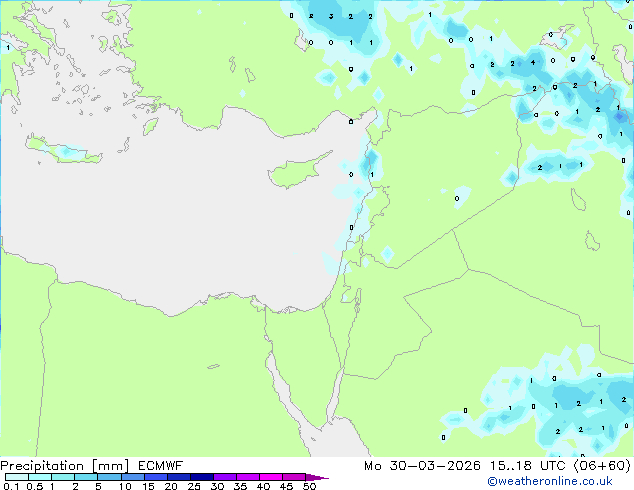The height and width of the screenshot is (490, 634).
Task: Click the "15..18 UTC" time range text
Action: (x=528, y=466)
